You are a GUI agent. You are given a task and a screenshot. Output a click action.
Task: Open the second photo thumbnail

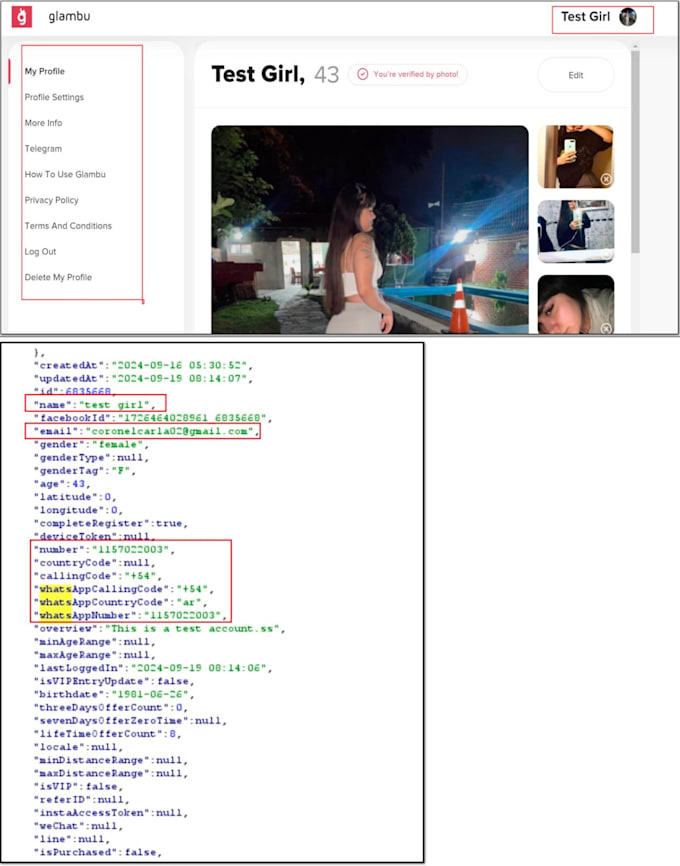pos(576,231)
